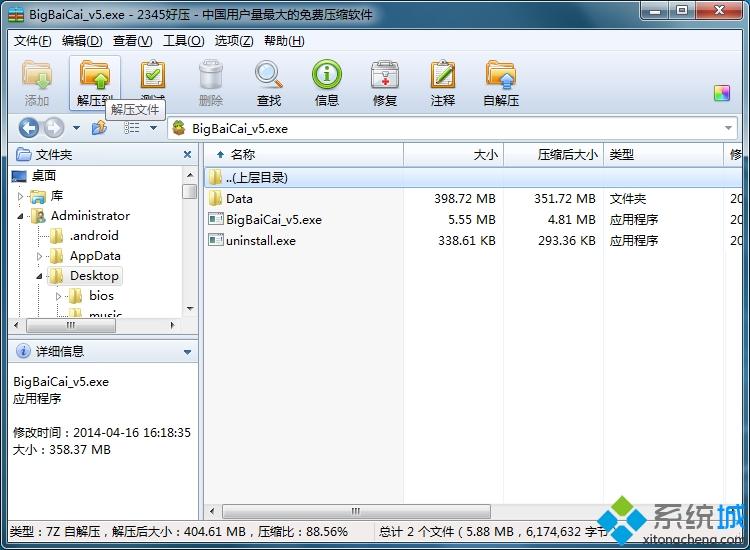Screen dimensions: 750x550
Task: Collapse the 详细信息 details panel arrow
Action: (x=187, y=352)
